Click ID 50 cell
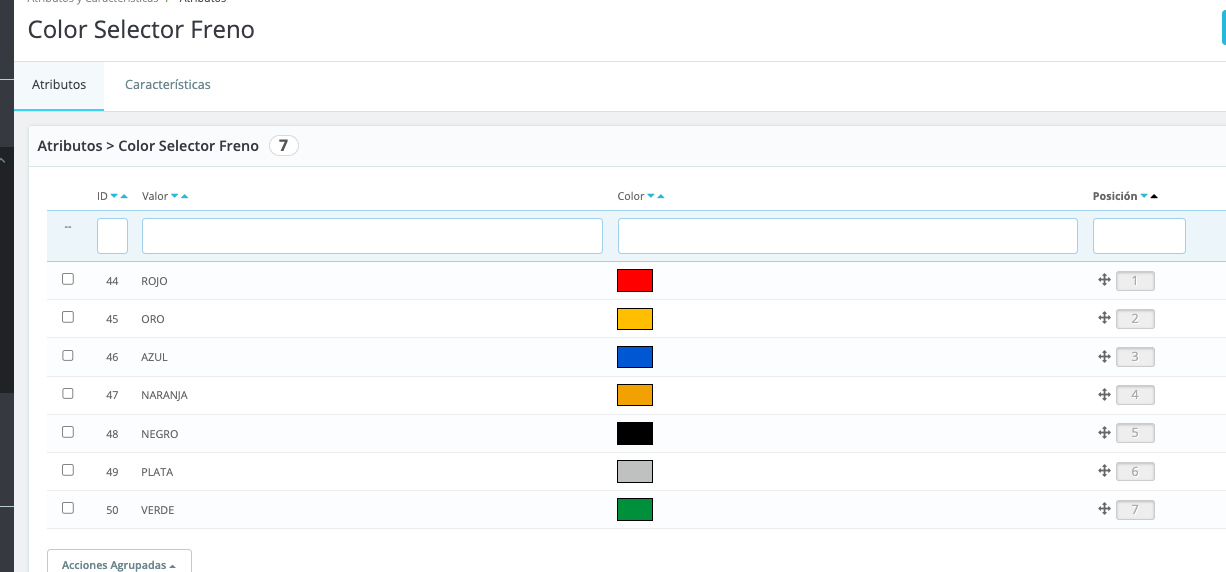The image size is (1226, 572). pyautogui.click(x=112, y=510)
